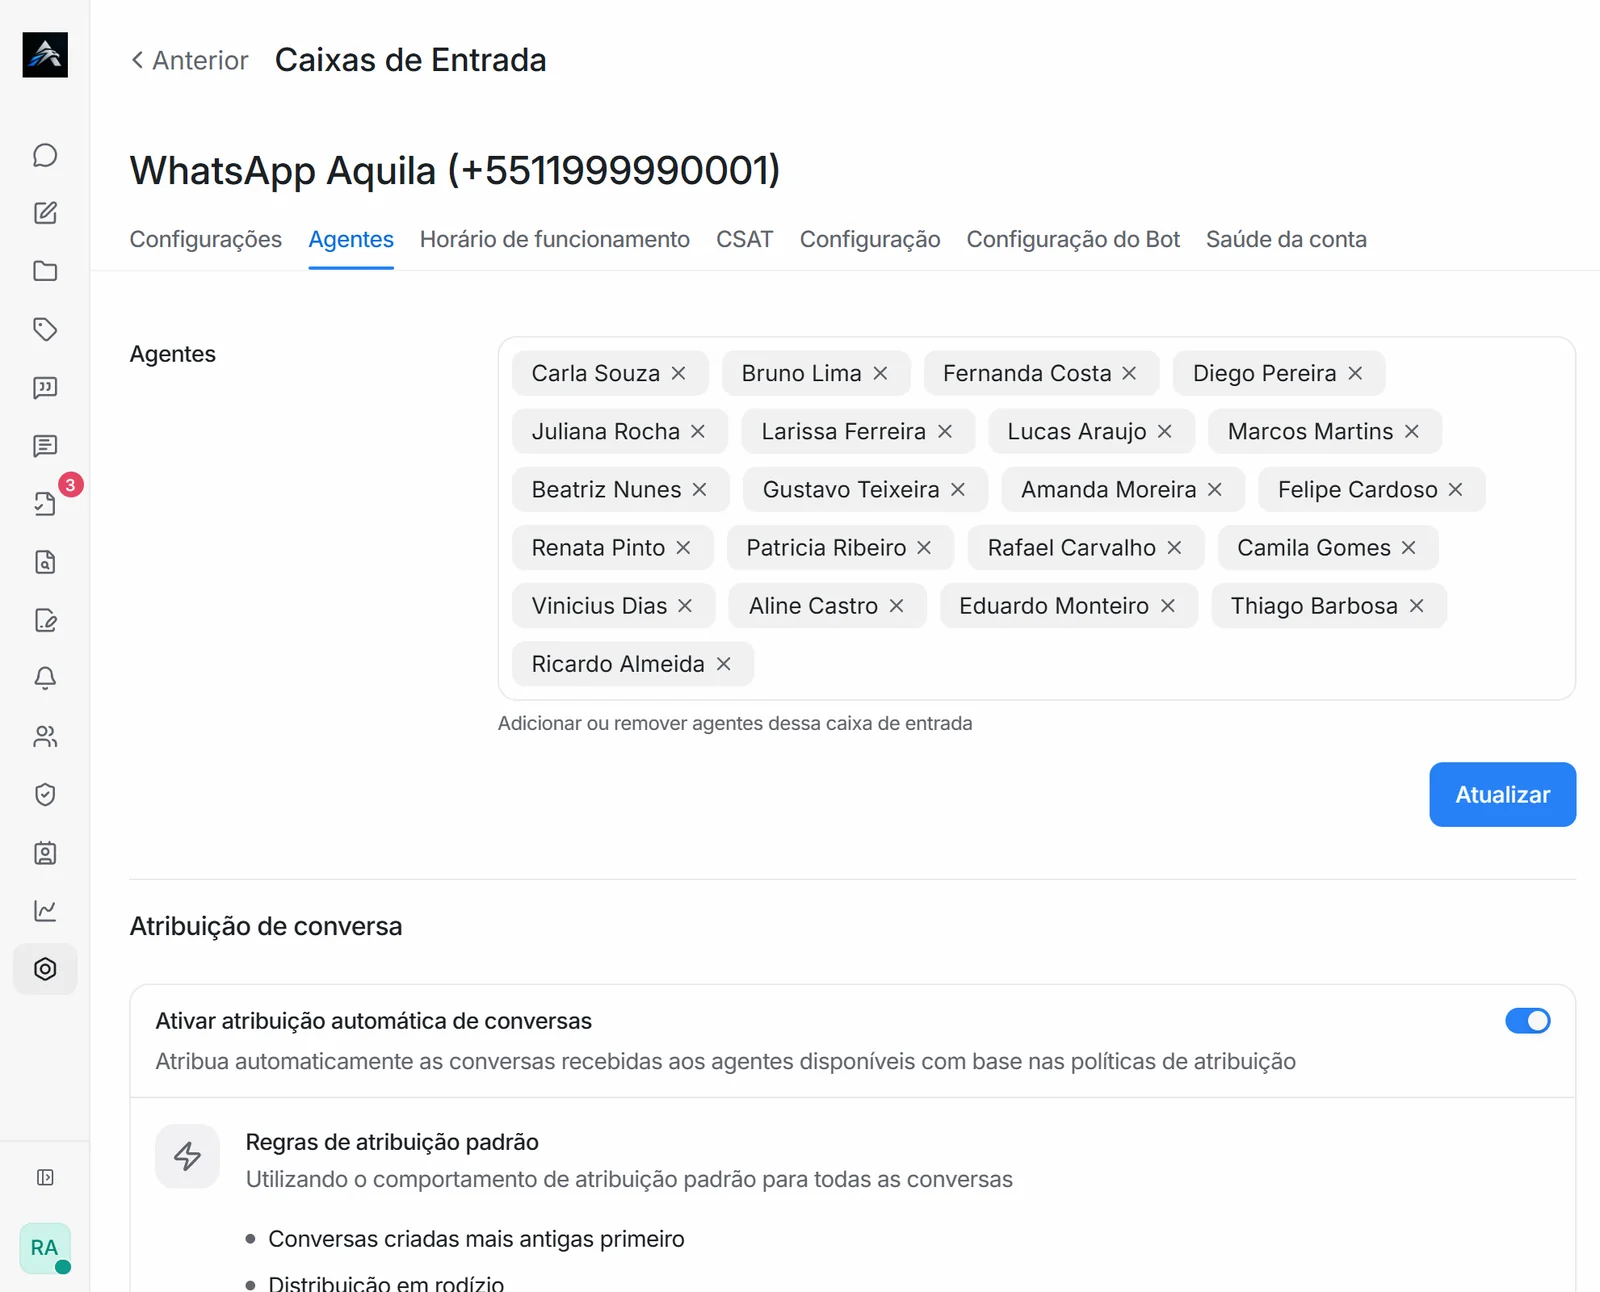The height and width of the screenshot is (1292, 1600).
Task: Open the icon with badge 3
Action: pyautogui.click(x=45, y=504)
